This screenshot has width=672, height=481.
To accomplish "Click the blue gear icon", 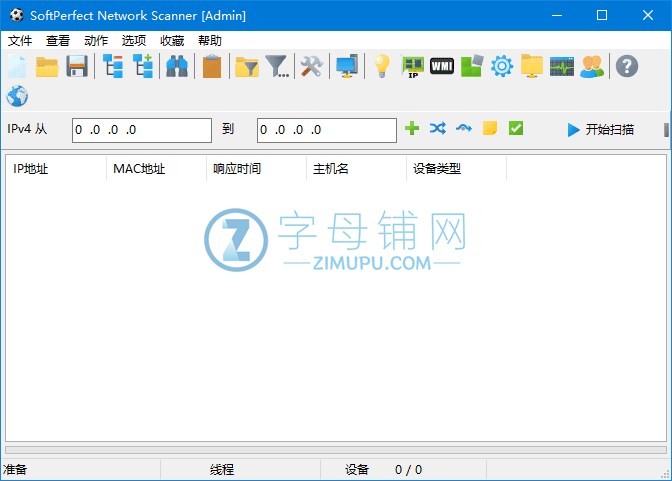I will coord(502,66).
